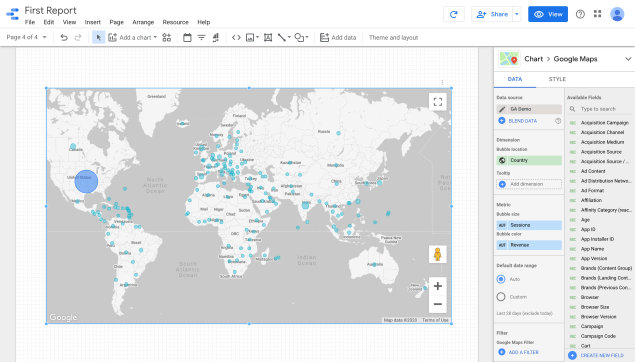Viewport: 635px width, 362px height.
Task: Pick up the Street View pegman
Action: pos(438,254)
